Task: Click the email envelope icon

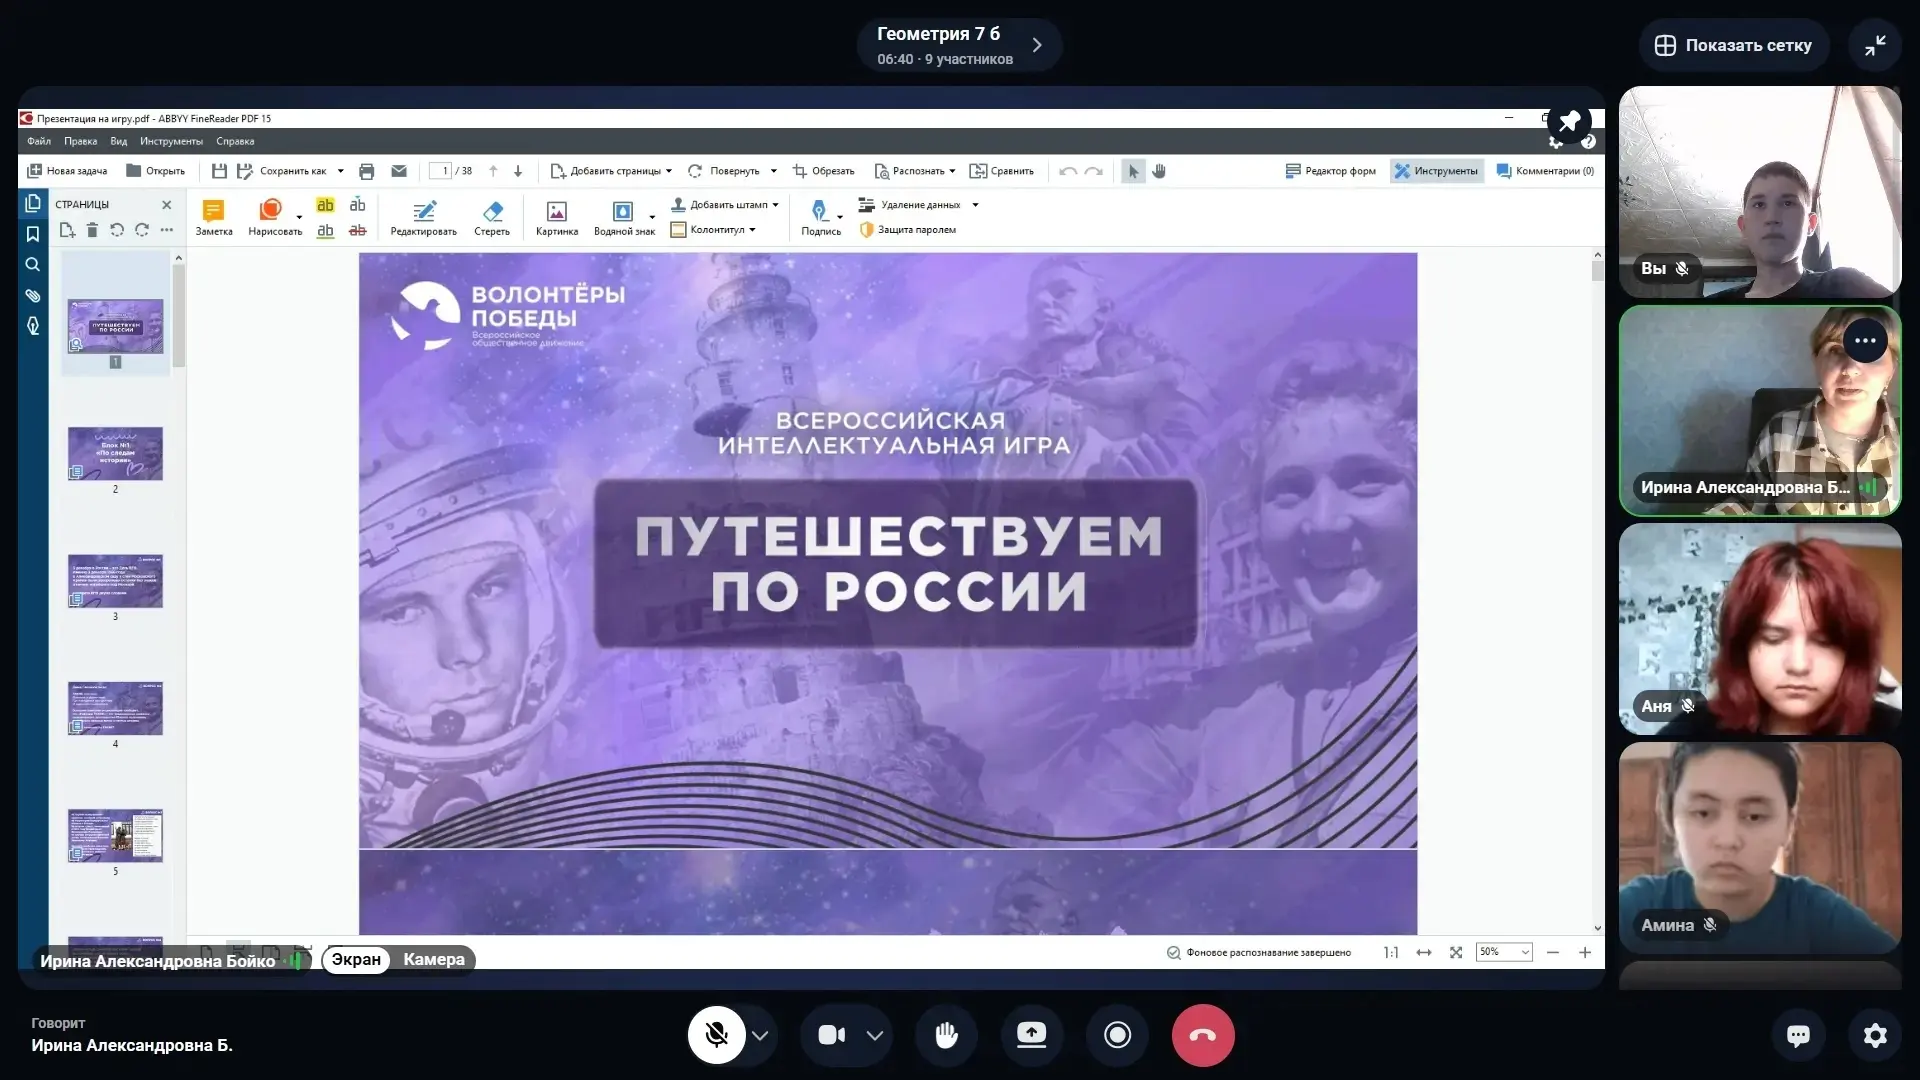Action: click(x=399, y=171)
